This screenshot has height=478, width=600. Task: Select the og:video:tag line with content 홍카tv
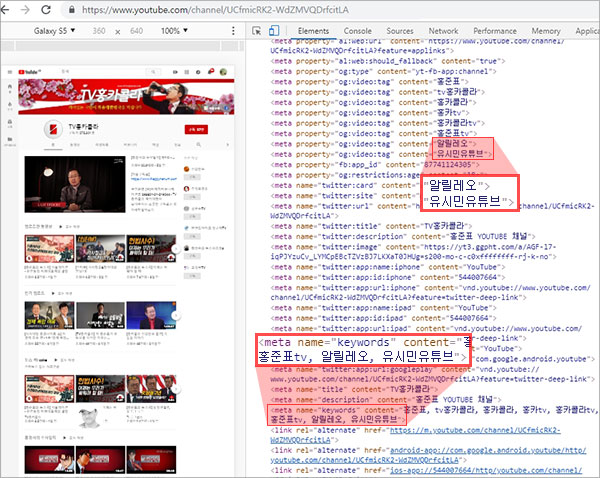pyautogui.click(x=370, y=113)
